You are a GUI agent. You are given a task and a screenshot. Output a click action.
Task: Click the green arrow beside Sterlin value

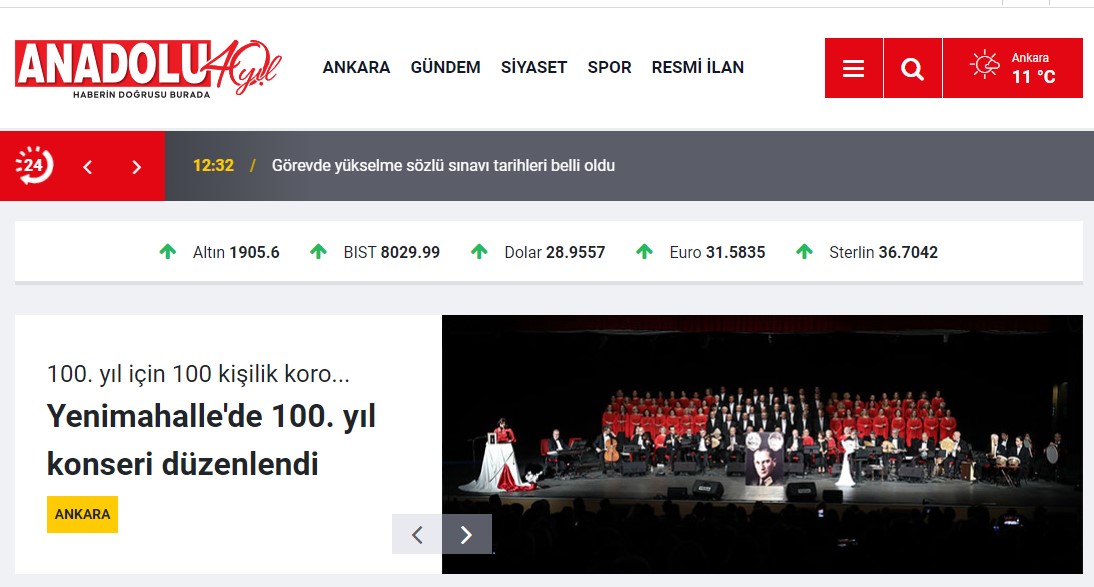point(805,251)
